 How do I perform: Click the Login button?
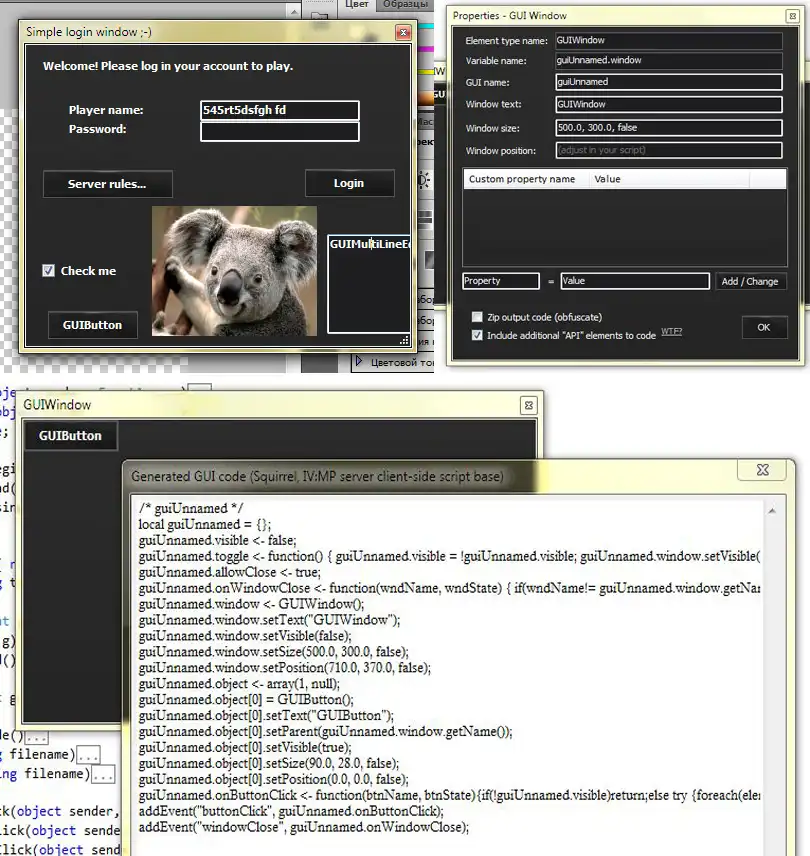[349, 183]
